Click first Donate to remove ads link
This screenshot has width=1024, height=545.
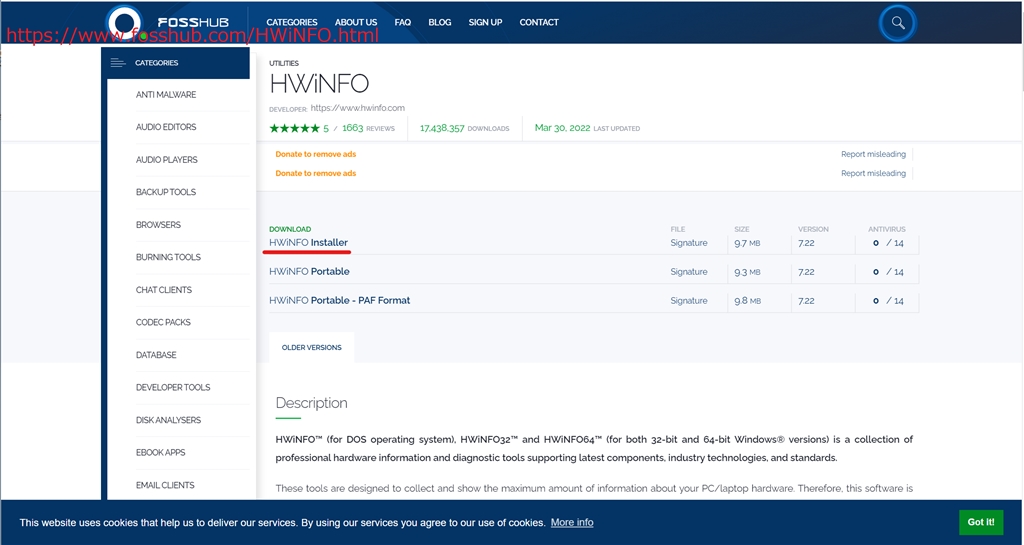[315, 154]
